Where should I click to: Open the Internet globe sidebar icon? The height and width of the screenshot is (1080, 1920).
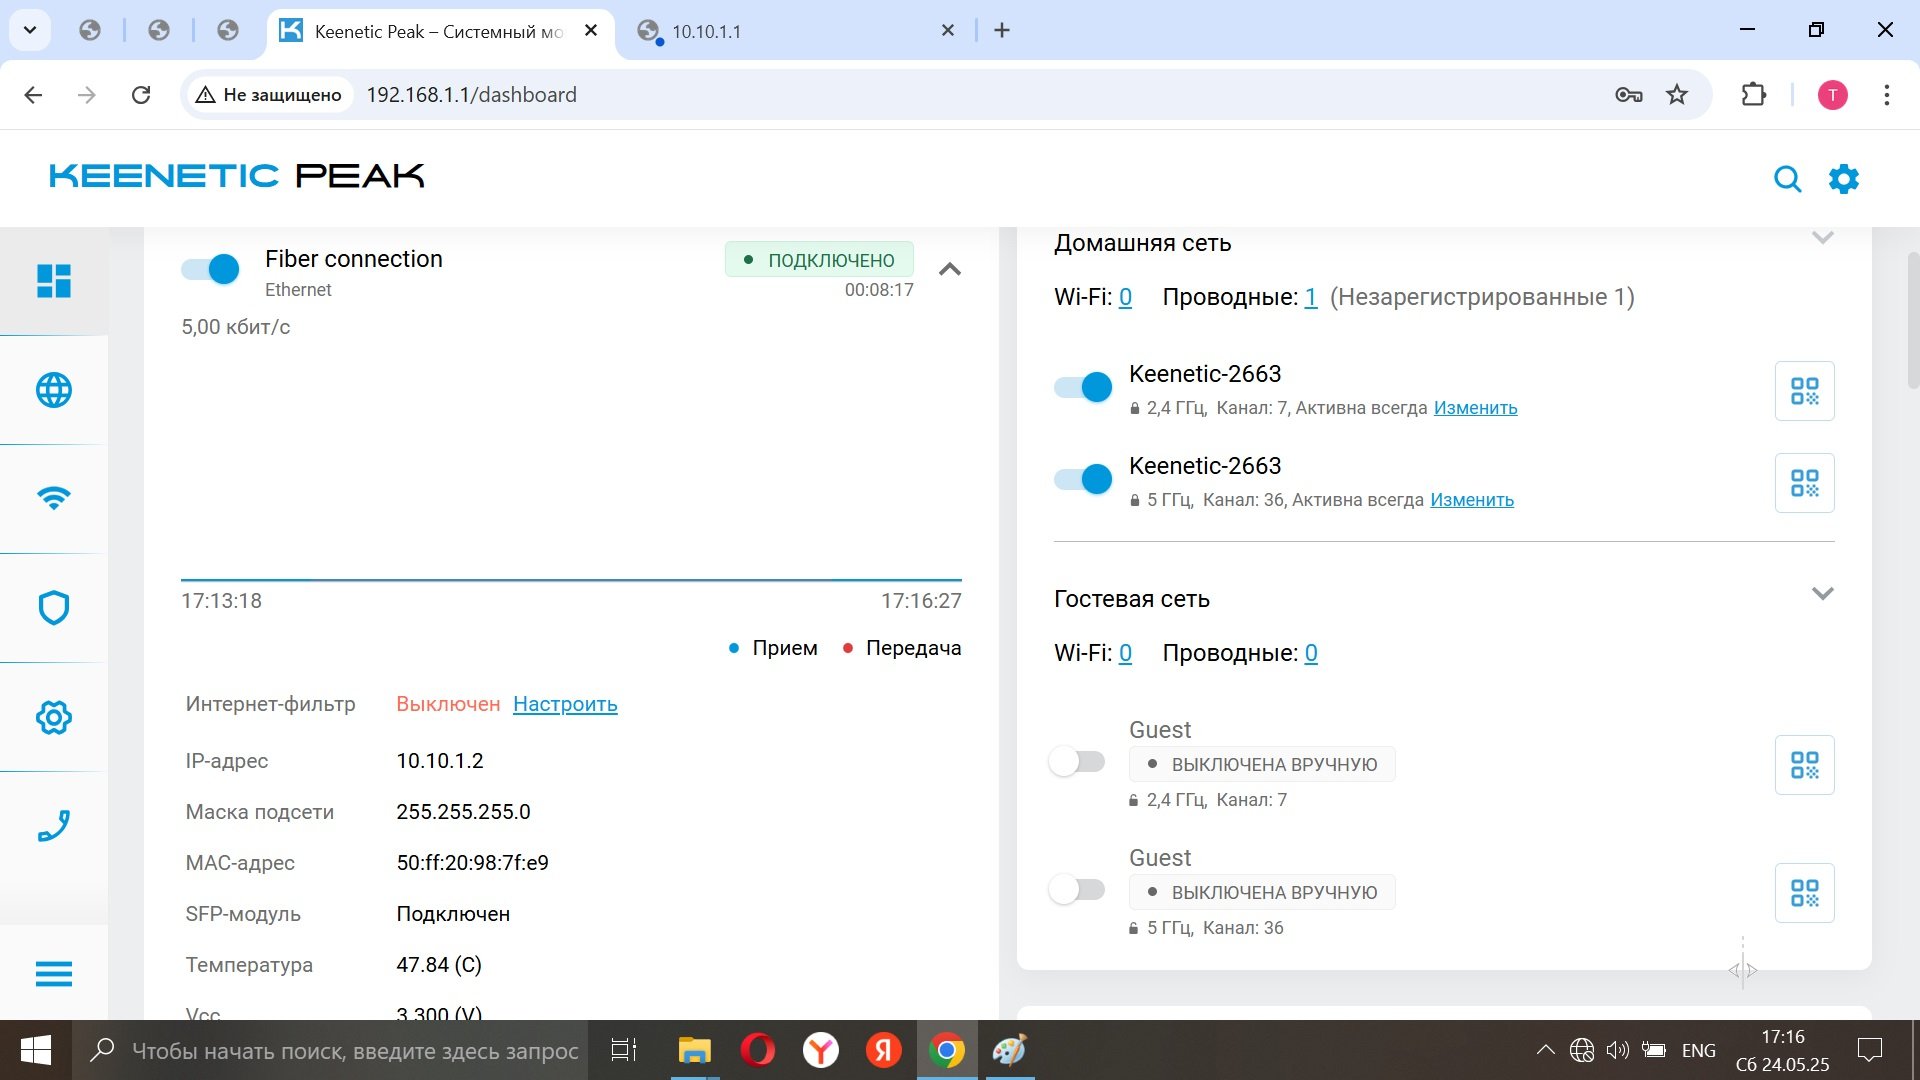click(54, 390)
